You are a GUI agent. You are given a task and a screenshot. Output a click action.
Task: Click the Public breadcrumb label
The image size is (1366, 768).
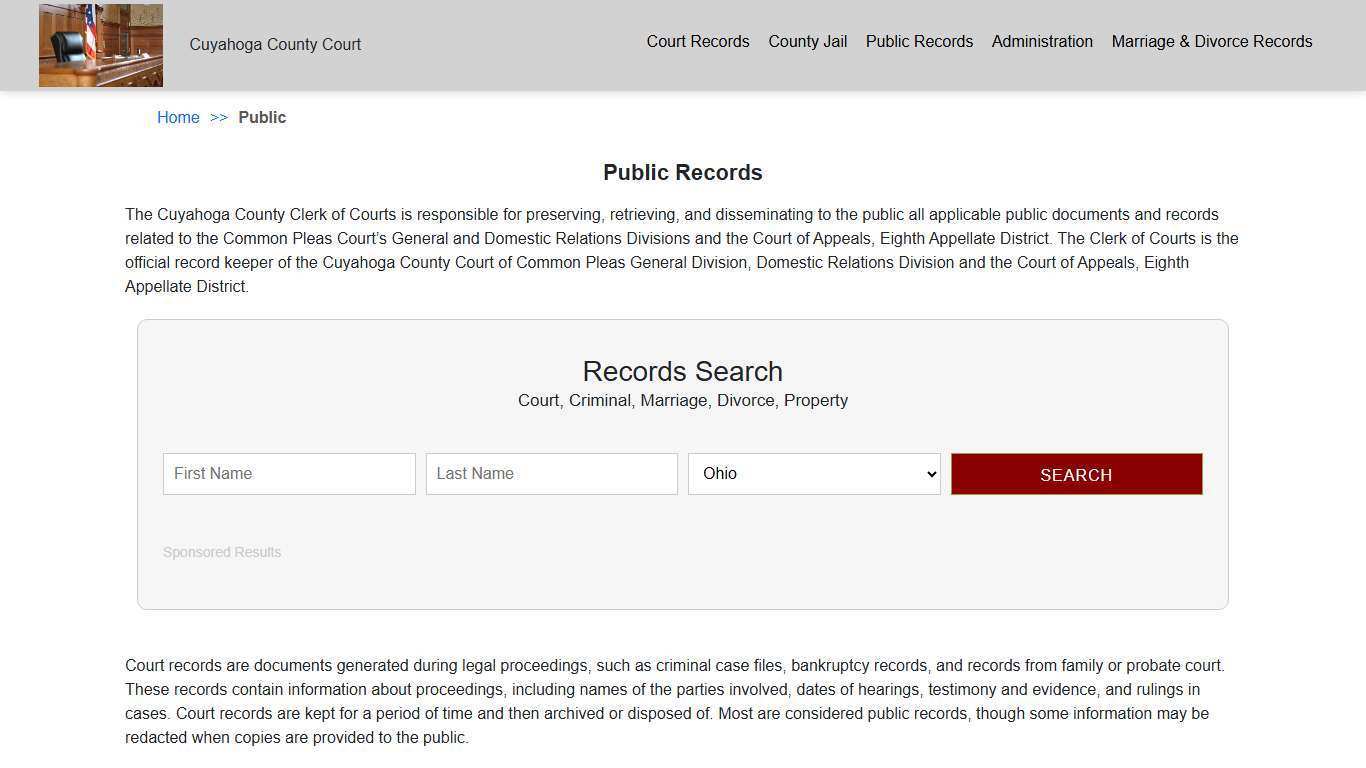(262, 117)
